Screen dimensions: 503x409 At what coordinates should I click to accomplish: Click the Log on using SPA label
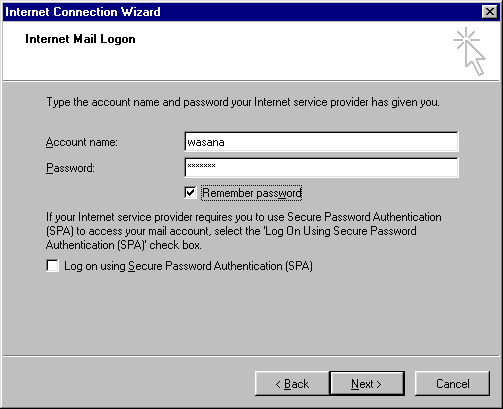188,266
